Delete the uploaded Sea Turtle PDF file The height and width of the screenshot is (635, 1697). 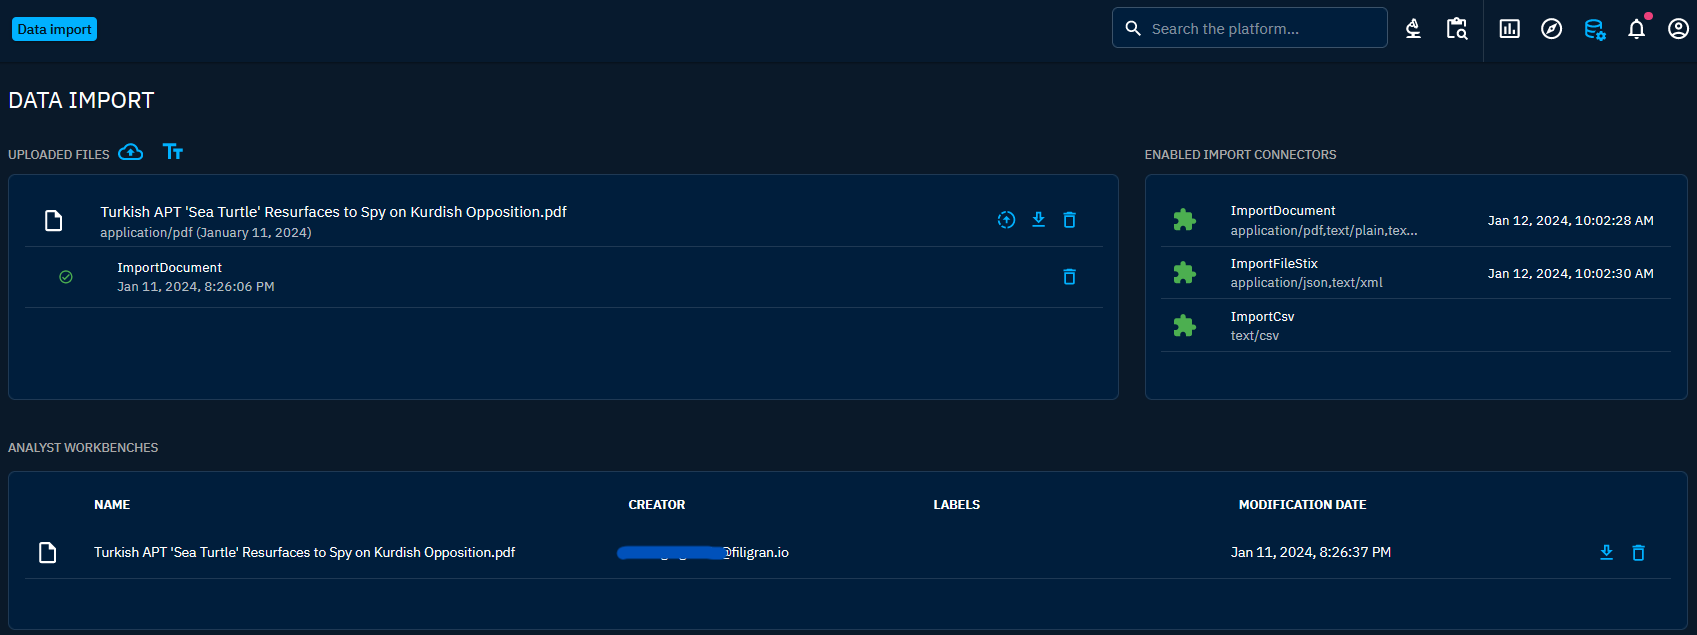(x=1069, y=220)
